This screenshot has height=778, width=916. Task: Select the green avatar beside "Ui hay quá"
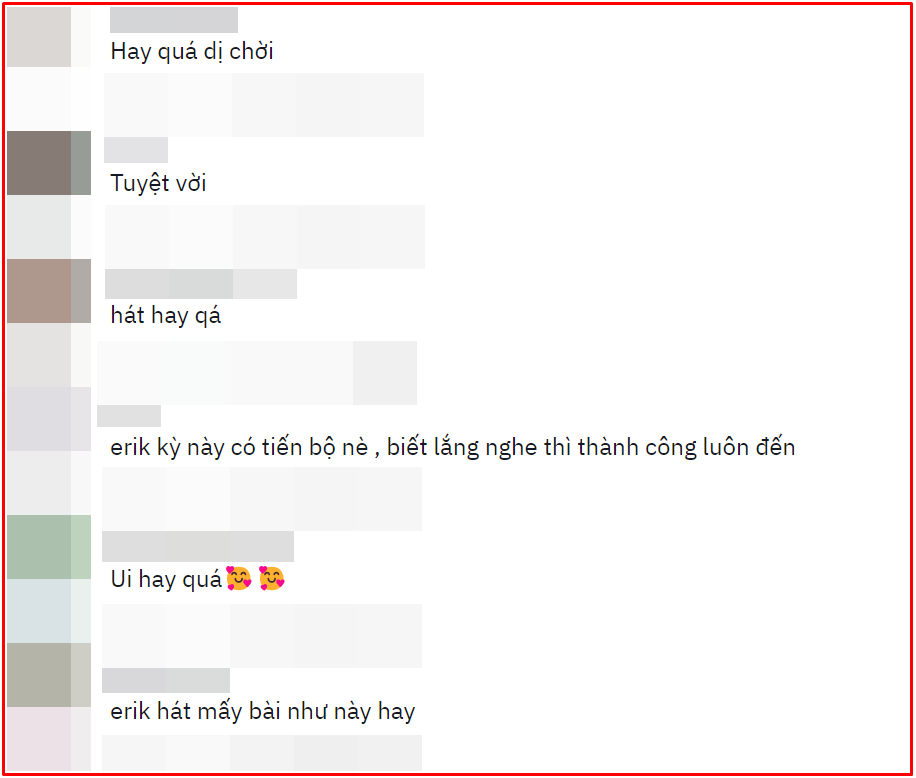[x=49, y=547]
